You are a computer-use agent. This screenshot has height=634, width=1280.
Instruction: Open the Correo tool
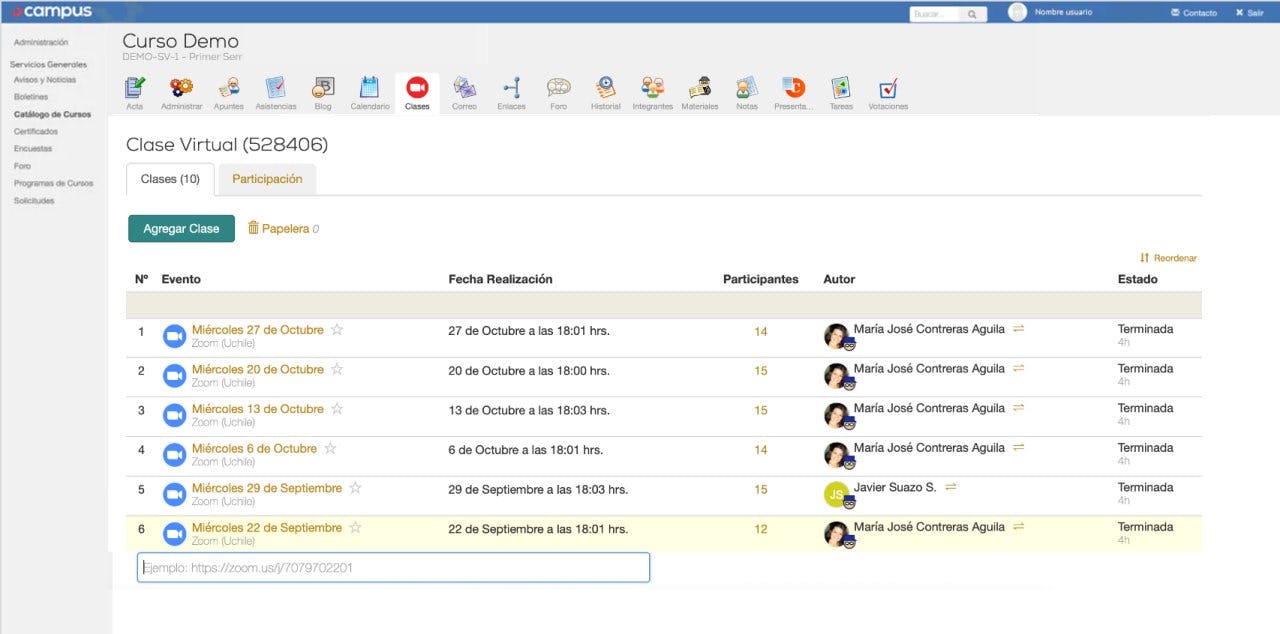[464, 90]
